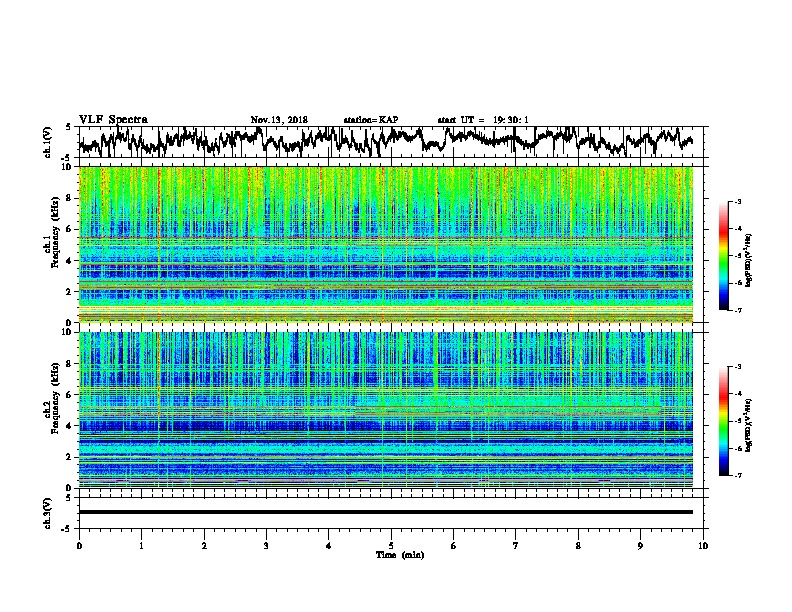Click the log(PSD) label beside ch.1 colorbar

749,260
